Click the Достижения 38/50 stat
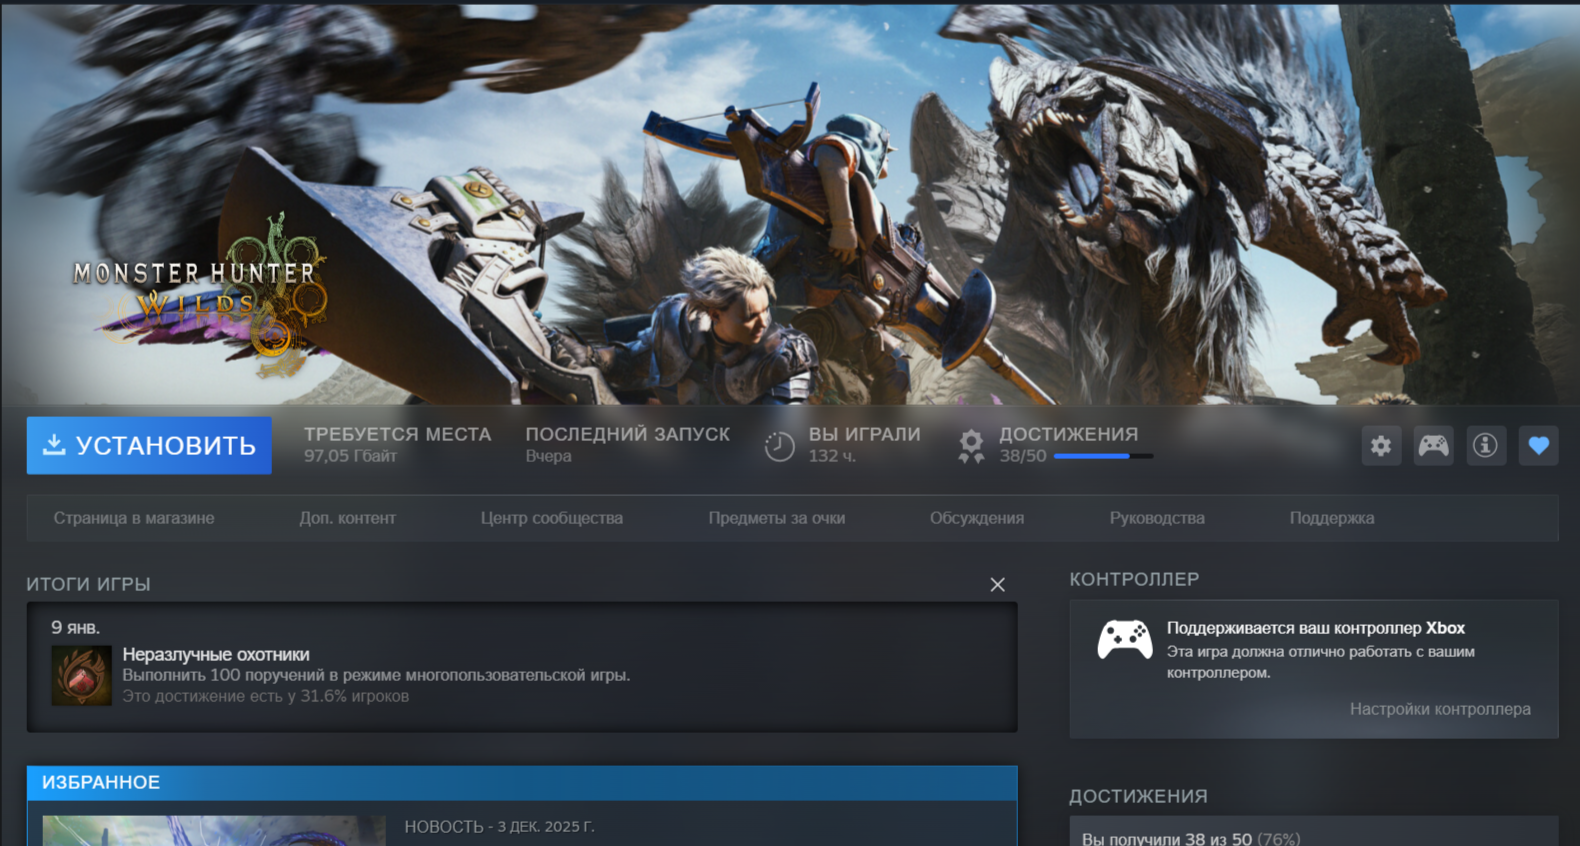1580x846 pixels. pos(1069,445)
